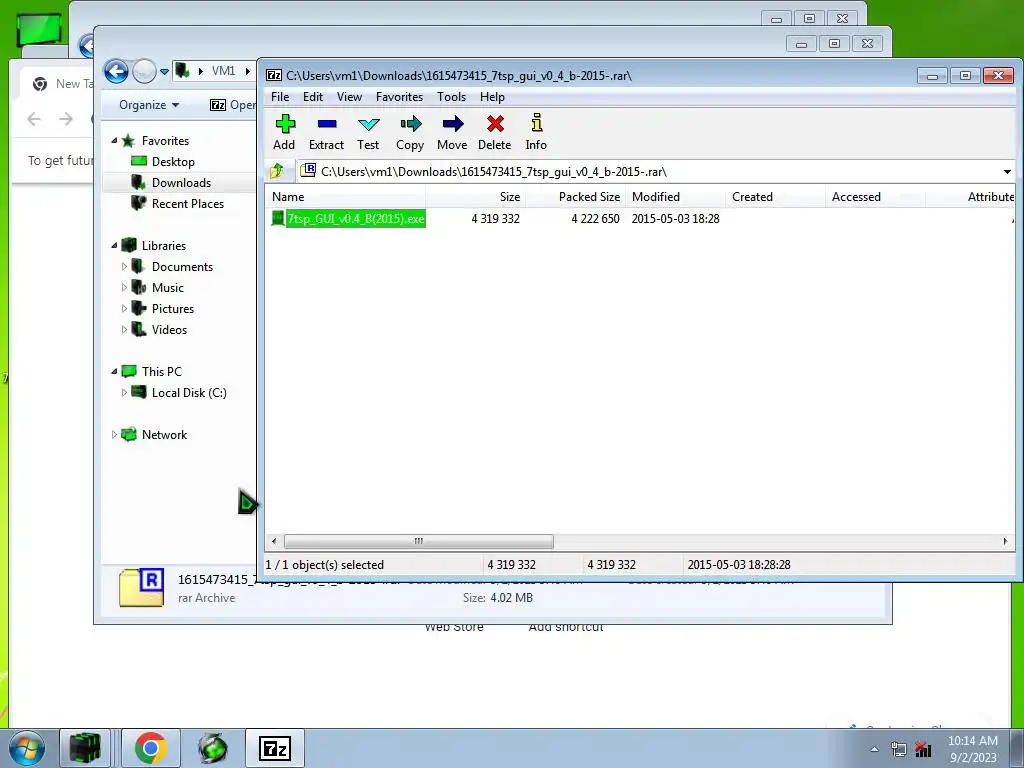The height and width of the screenshot is (768, 1024).
Task: Collapse the Favorites group in Explorer
Action: (114, 140)
